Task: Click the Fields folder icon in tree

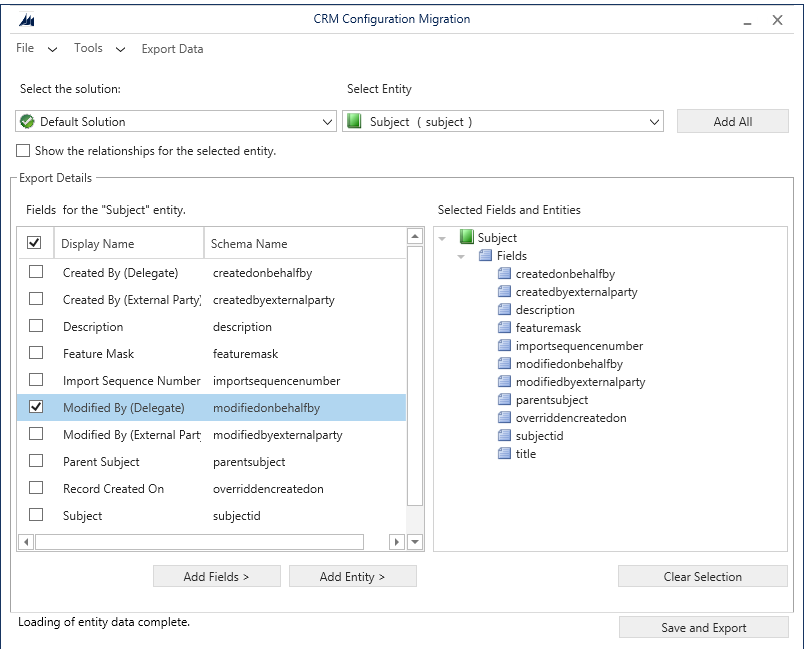Action: [x=485, y=255]
